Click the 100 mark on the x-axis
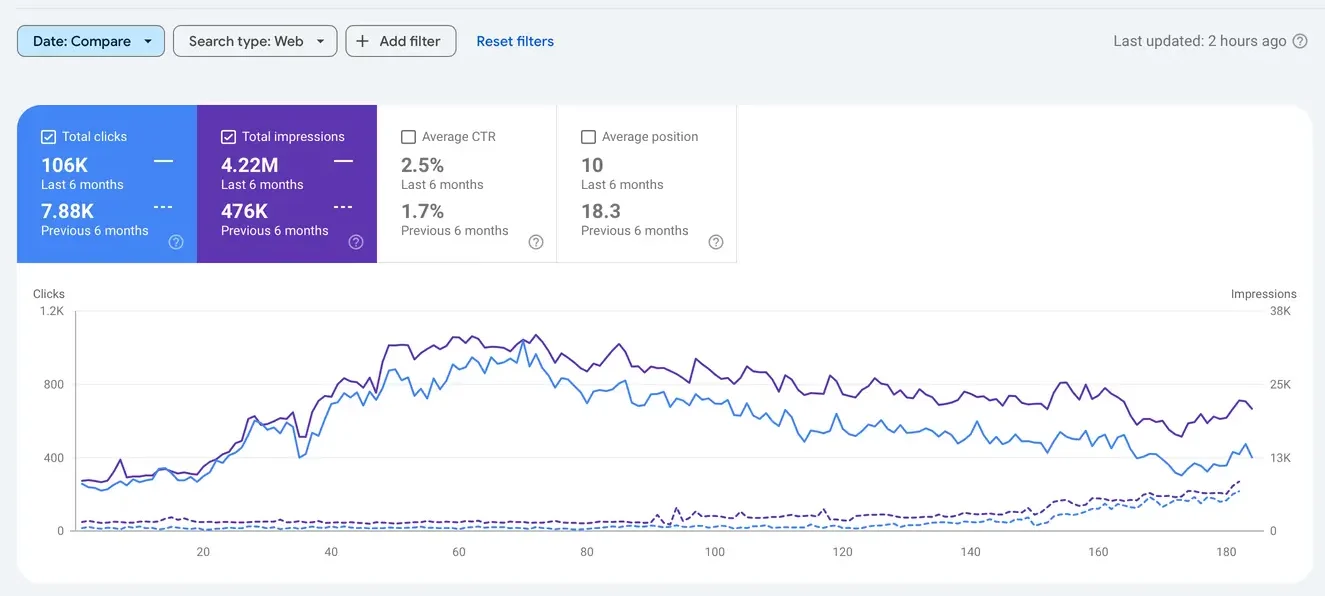The height and width of the screenshot is (596, 1325). (x=714, y=552)
